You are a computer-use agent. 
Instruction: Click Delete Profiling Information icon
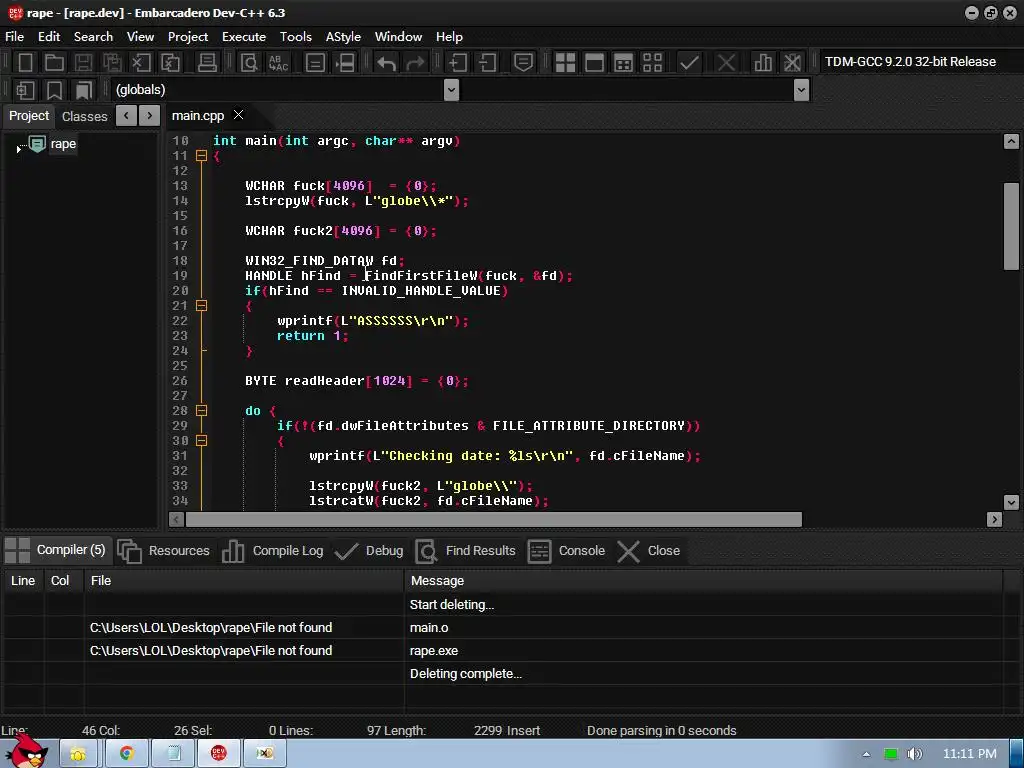click(x=792, y=62)
